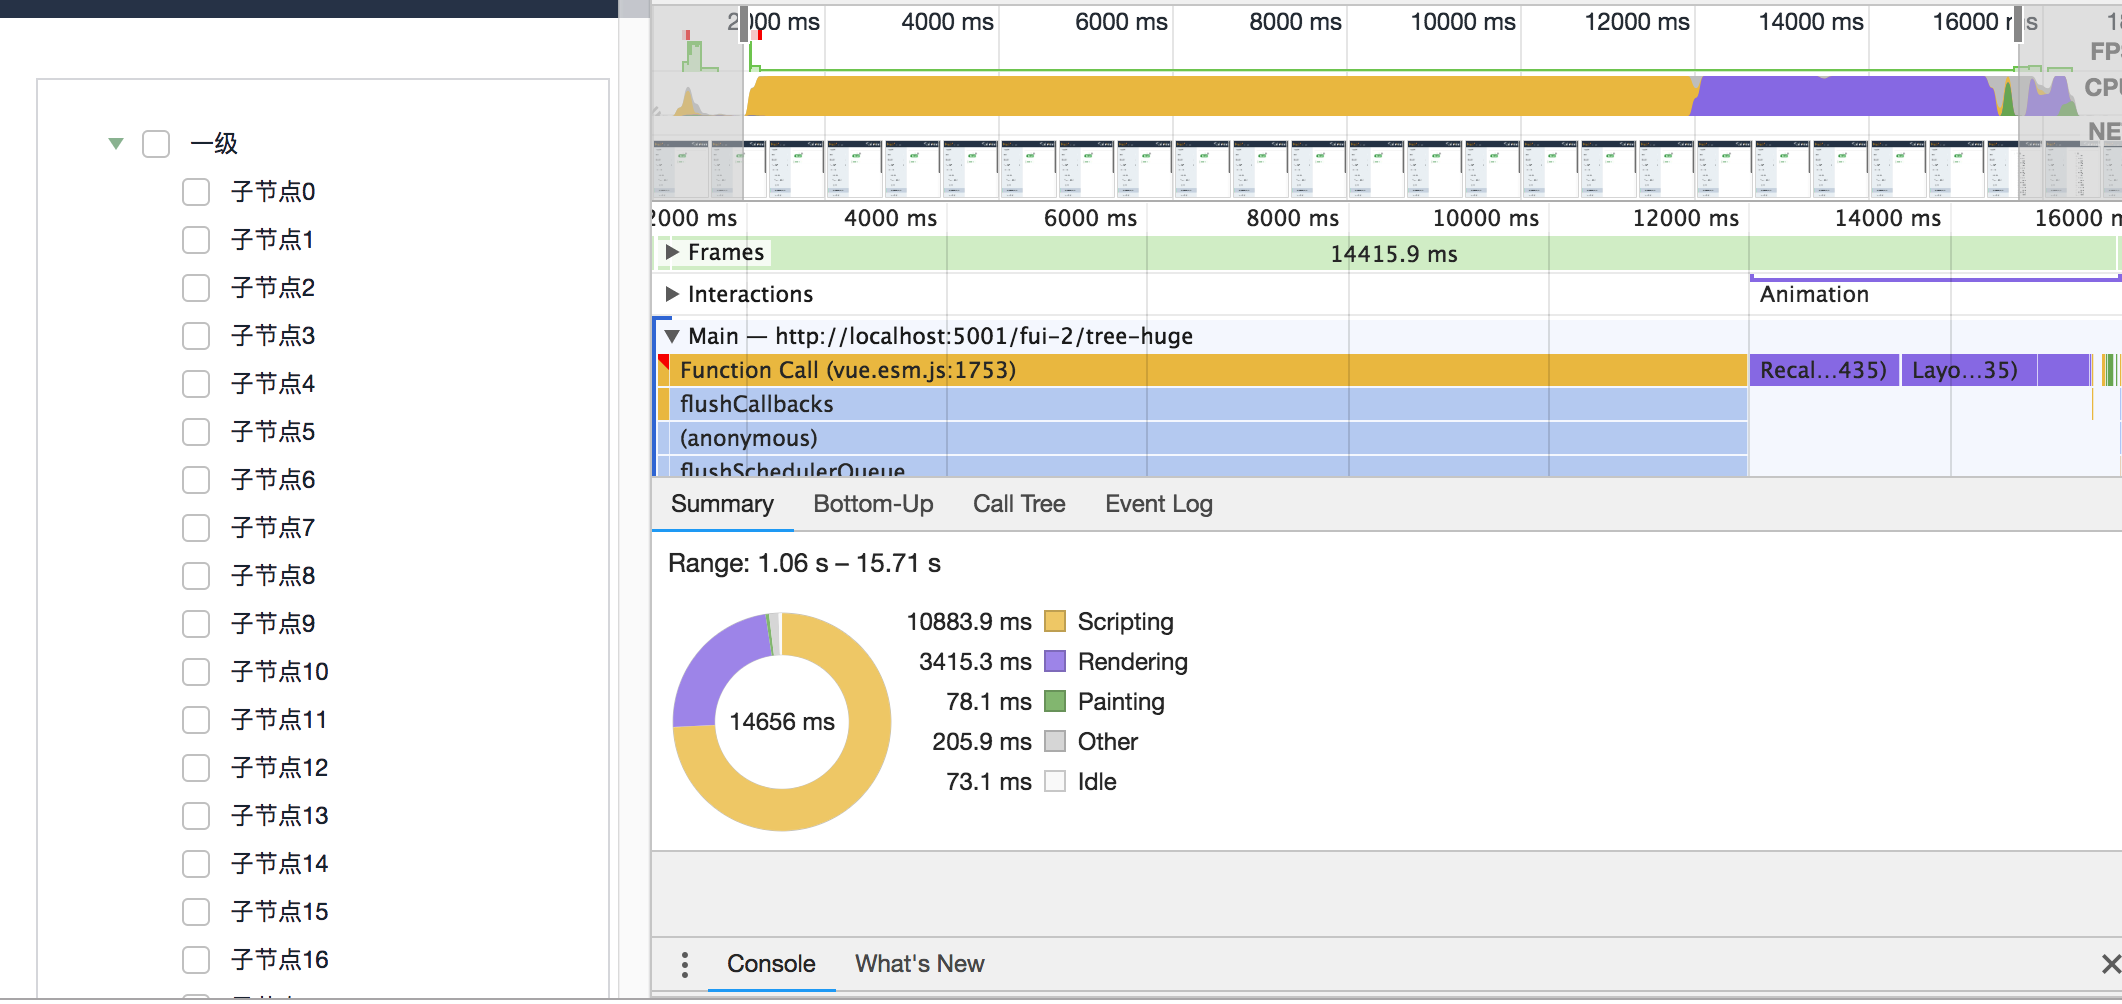Select the 子节点0 label
Viewport: 2122px width, 1004px height.
273,192
